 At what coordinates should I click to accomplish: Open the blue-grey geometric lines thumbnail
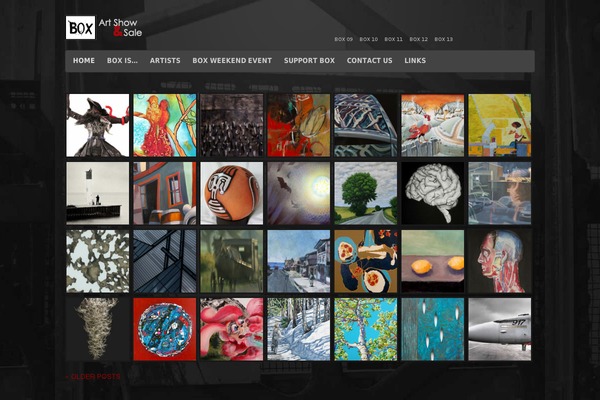pos(165,261)
